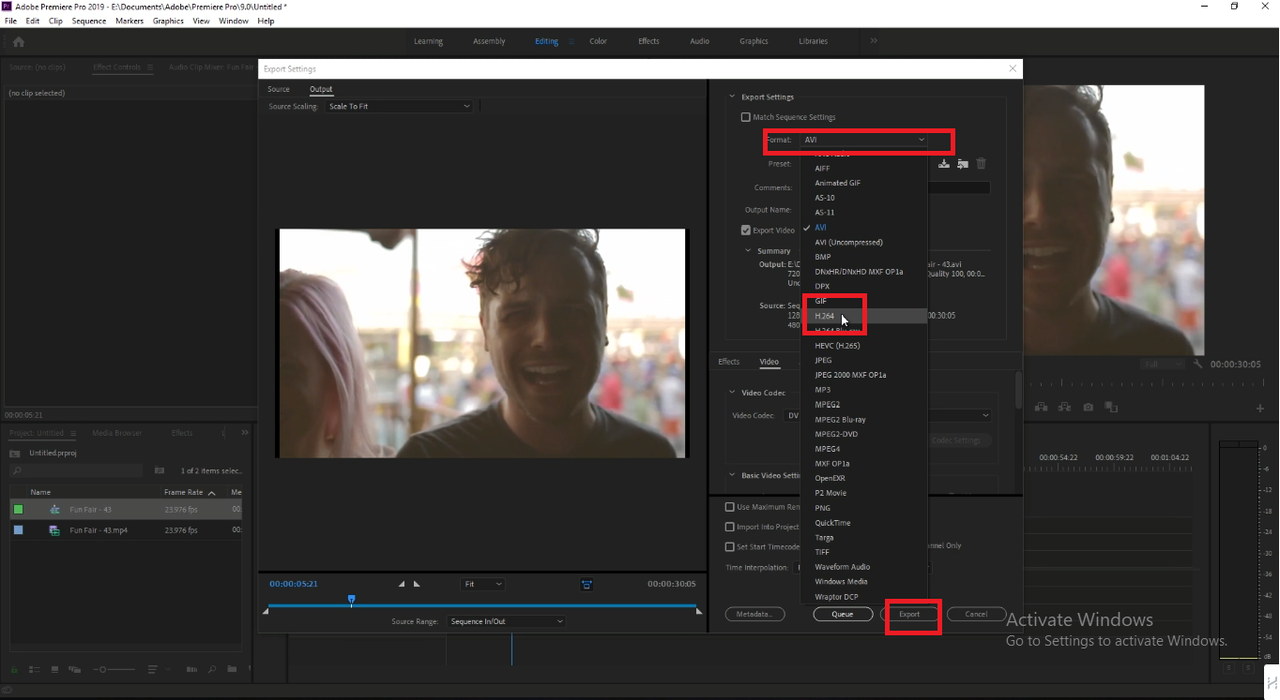Click the Fun Fair - 43 sequence icon
Viewport: 1280px width, 700px height.
pyautogui.click(x=54, y=510)
